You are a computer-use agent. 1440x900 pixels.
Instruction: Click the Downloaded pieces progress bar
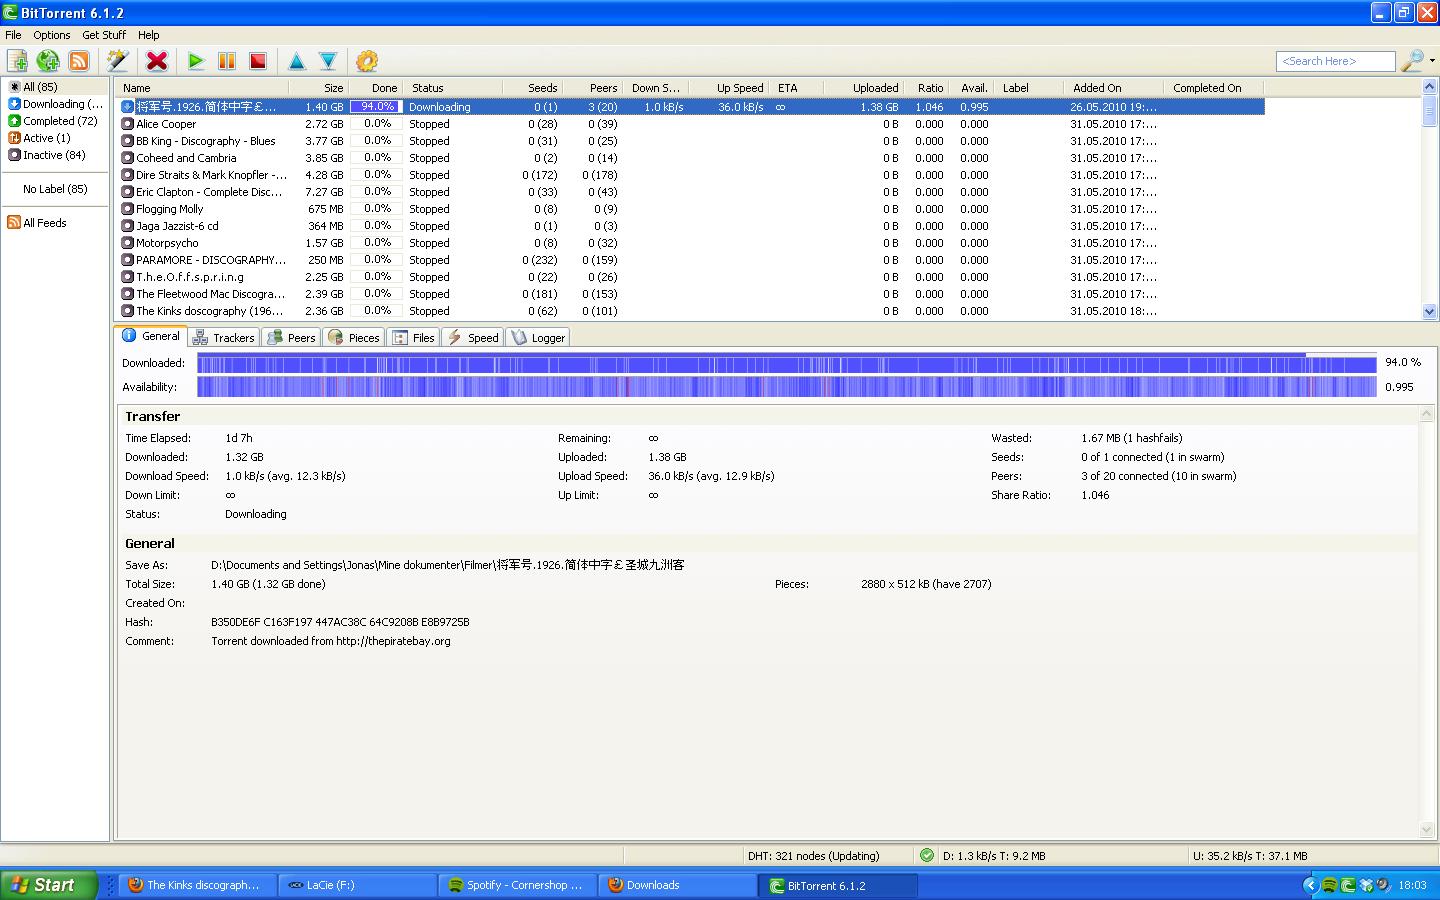[x=786, y=363]
